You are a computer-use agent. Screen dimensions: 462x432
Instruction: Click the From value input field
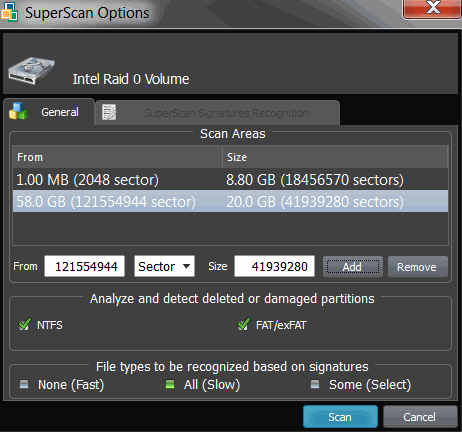point(85,266)
